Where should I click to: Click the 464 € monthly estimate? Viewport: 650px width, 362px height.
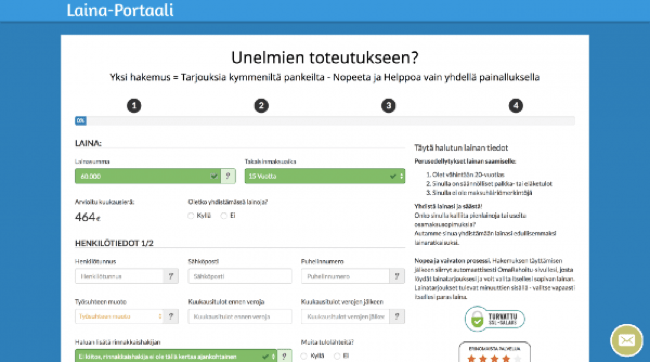(x=87, y=217)
